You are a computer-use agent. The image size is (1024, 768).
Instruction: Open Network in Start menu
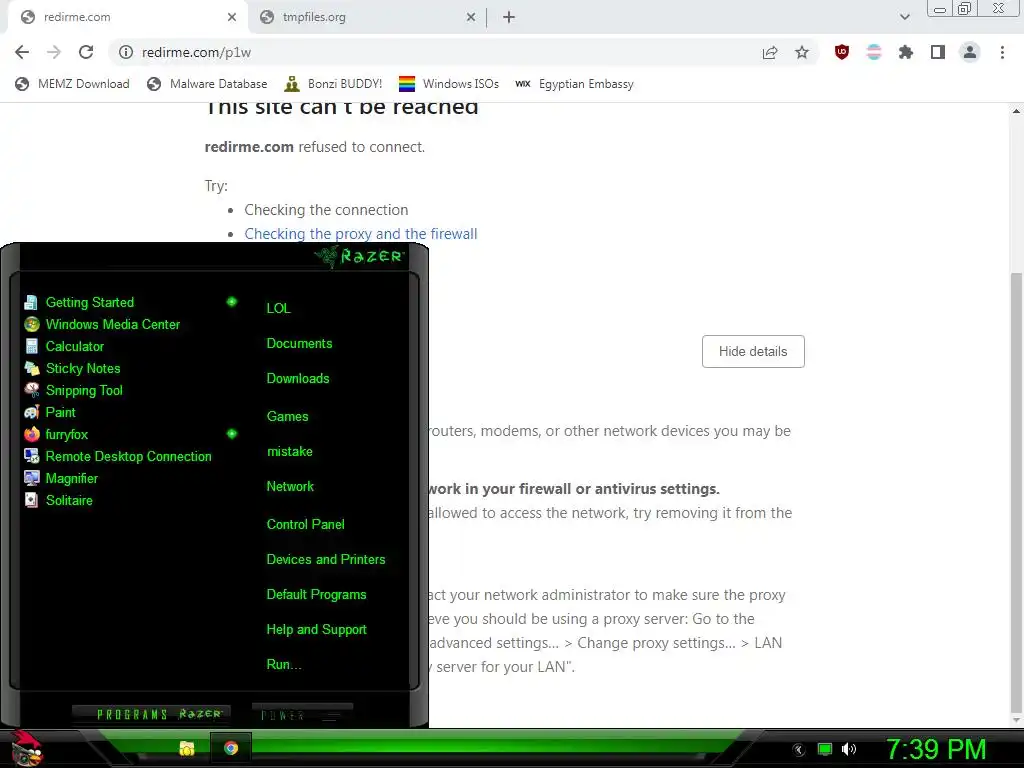pyautogui.click(x=290, y=487)
